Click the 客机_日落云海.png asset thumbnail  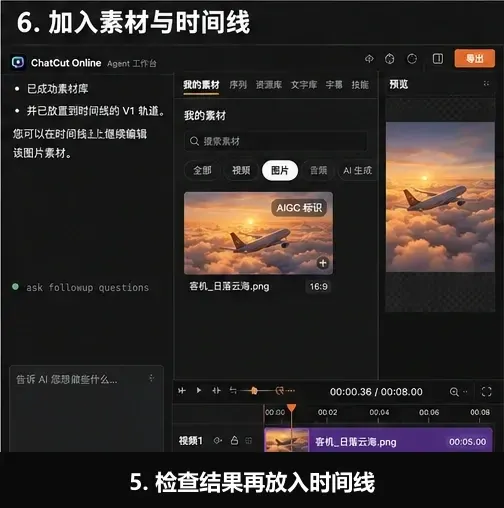click(x=258, y=233)
